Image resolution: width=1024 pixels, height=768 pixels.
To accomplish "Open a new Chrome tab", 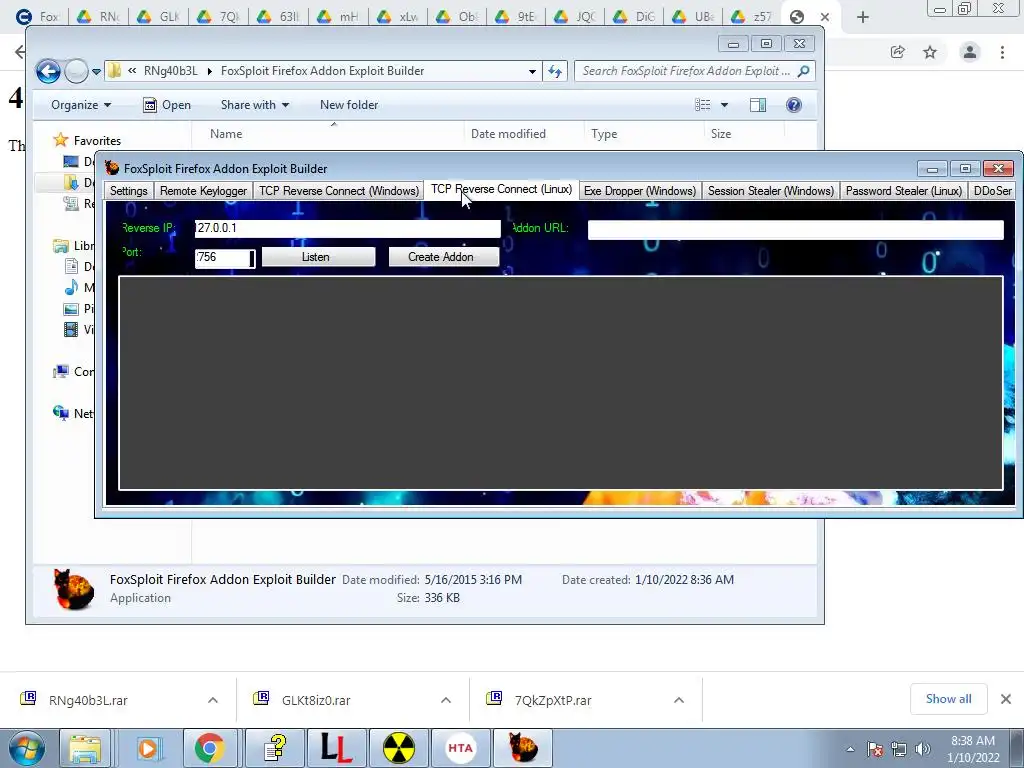I will pyautogui.click(x=863, y=17).
